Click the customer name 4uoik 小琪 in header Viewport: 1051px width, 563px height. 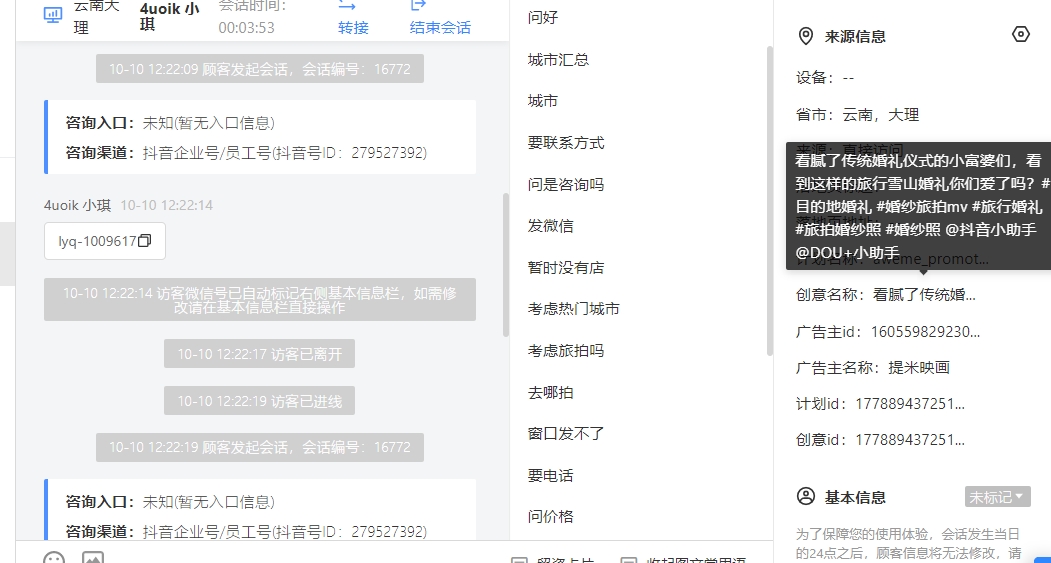[170, 17]
